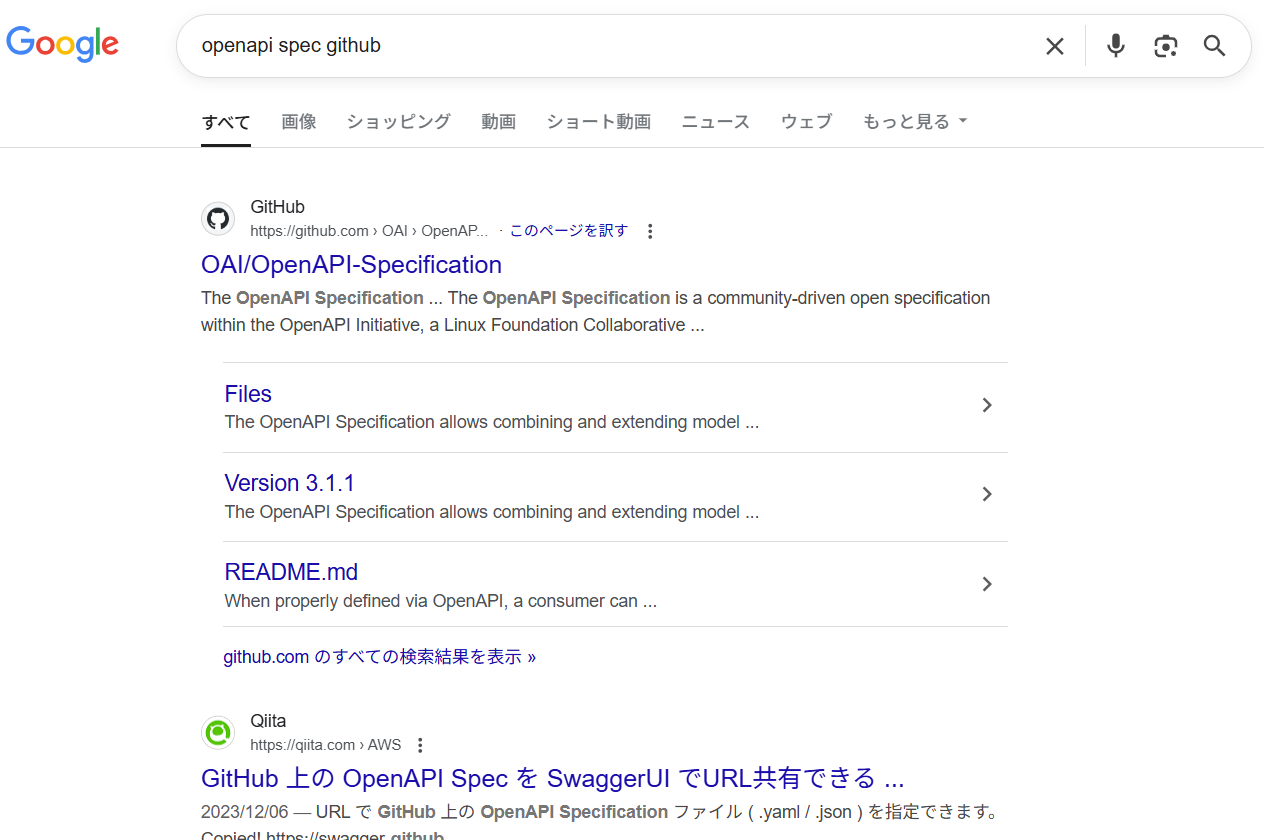Start voice search with microphone icon
The height and width of the screenshot is (840, 1264).
1116,46
